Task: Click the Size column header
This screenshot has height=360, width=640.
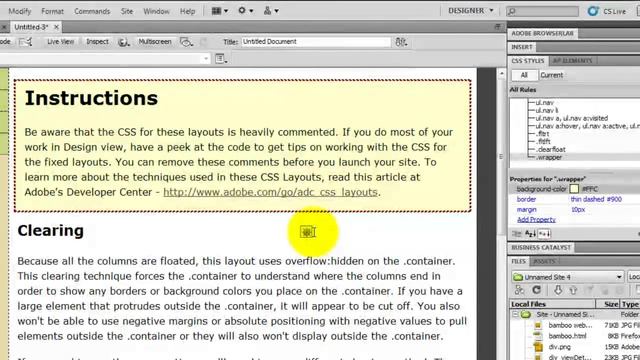Action: point(608,304)
